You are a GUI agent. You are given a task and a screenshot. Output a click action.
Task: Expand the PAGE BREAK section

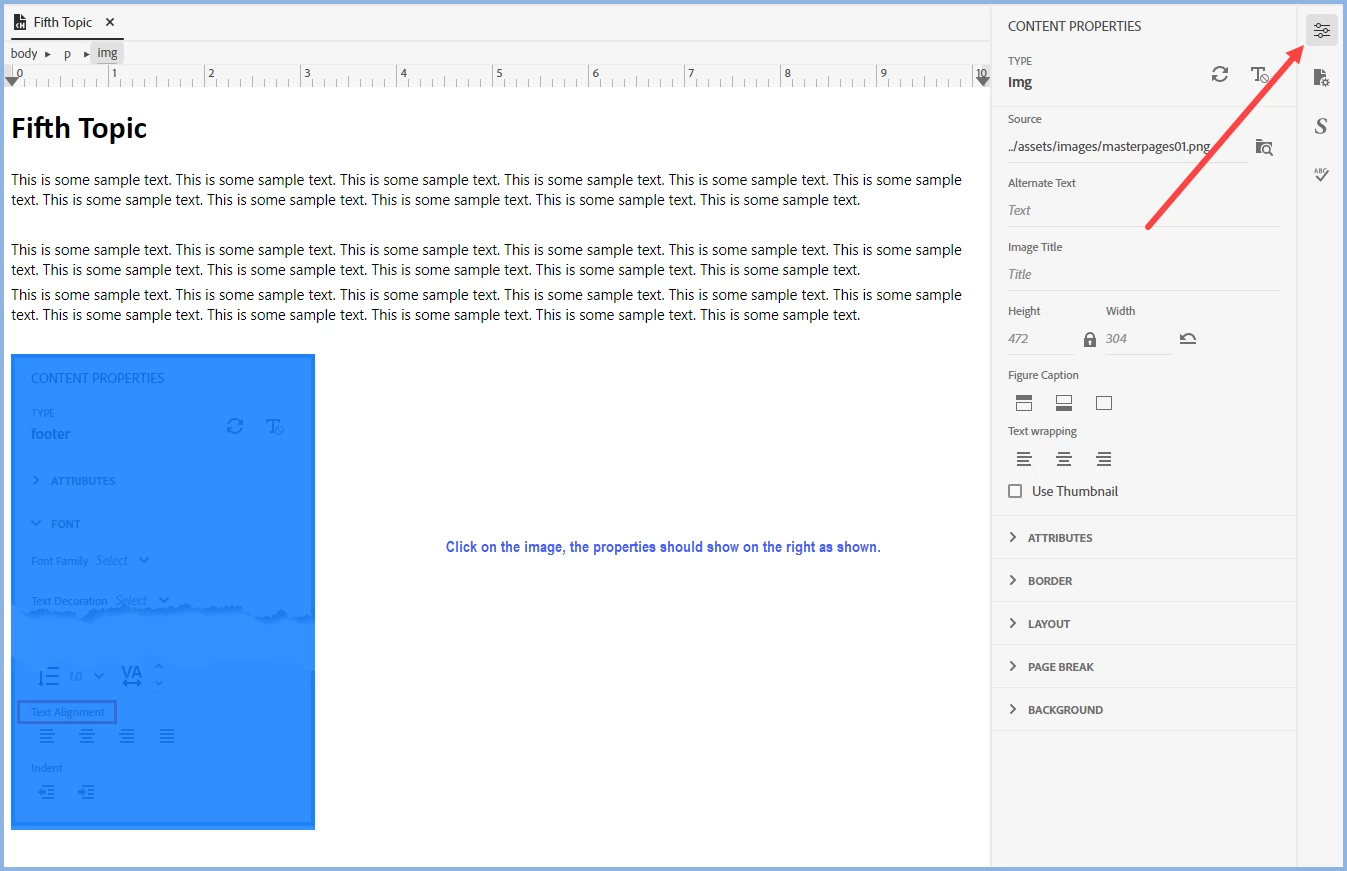(1144, 666)
